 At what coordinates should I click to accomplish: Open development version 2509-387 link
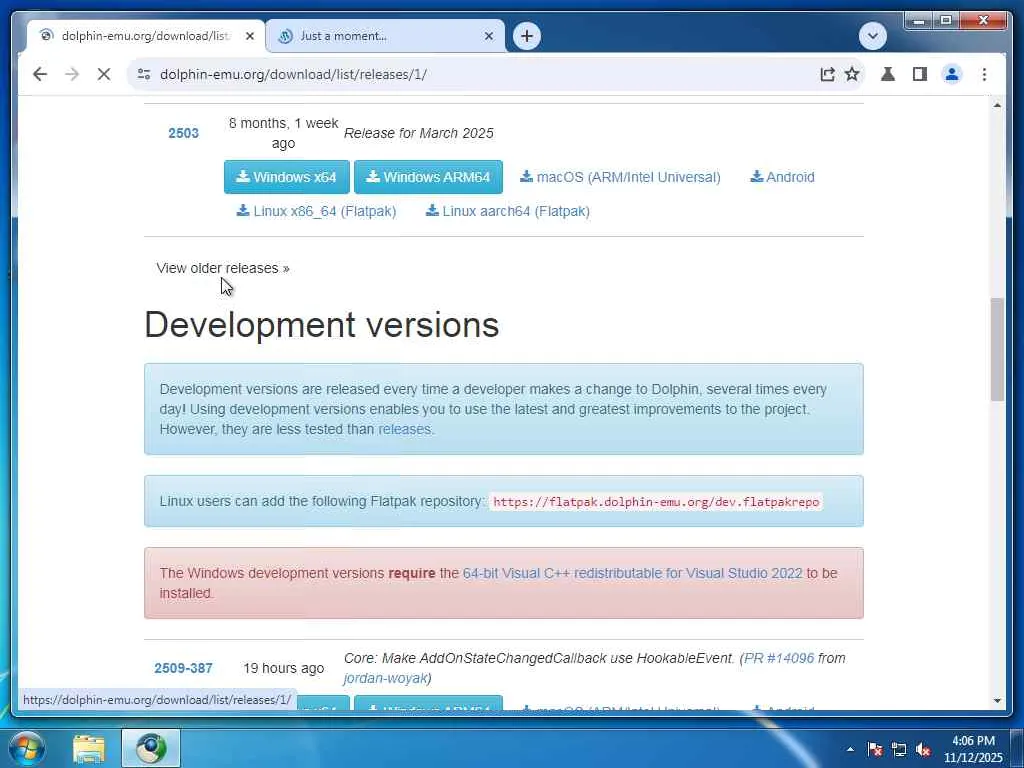coord(184,668)
